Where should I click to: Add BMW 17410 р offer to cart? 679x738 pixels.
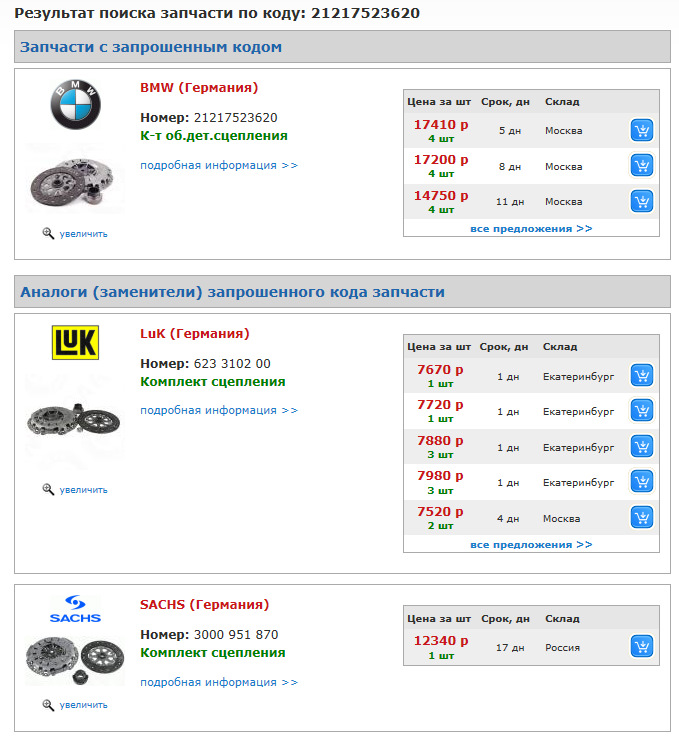pos(642,130)
